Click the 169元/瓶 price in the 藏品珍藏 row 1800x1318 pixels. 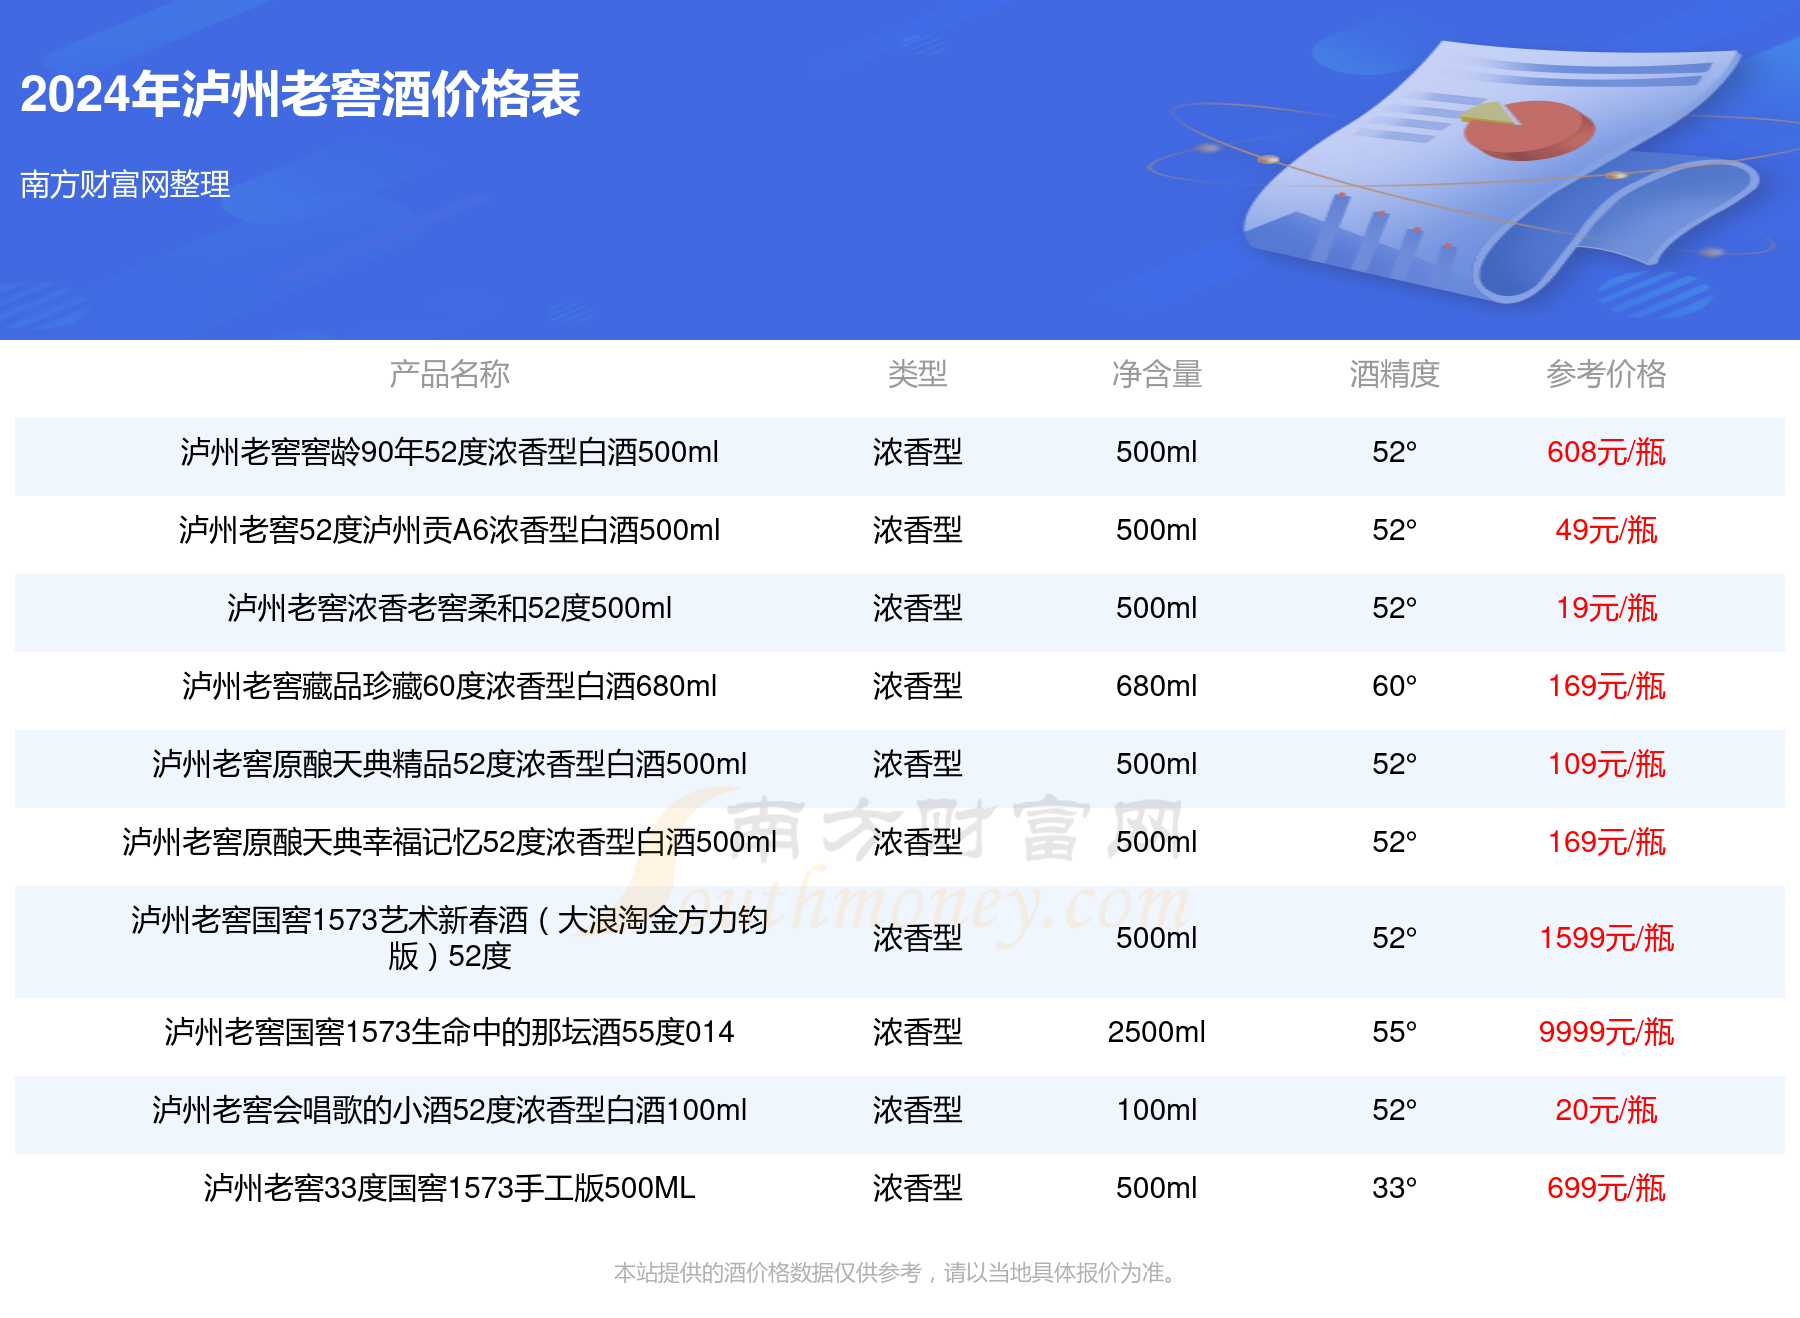coord(1606,686)
